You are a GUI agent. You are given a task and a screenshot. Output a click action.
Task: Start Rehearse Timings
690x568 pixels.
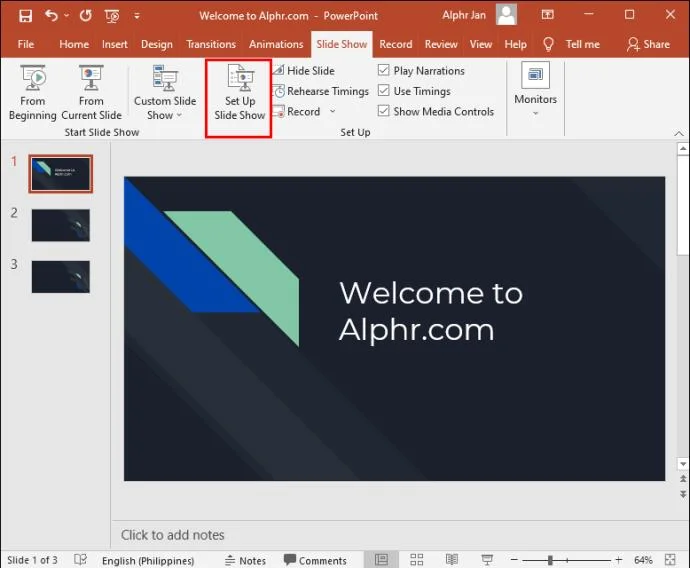coord(321,91)
